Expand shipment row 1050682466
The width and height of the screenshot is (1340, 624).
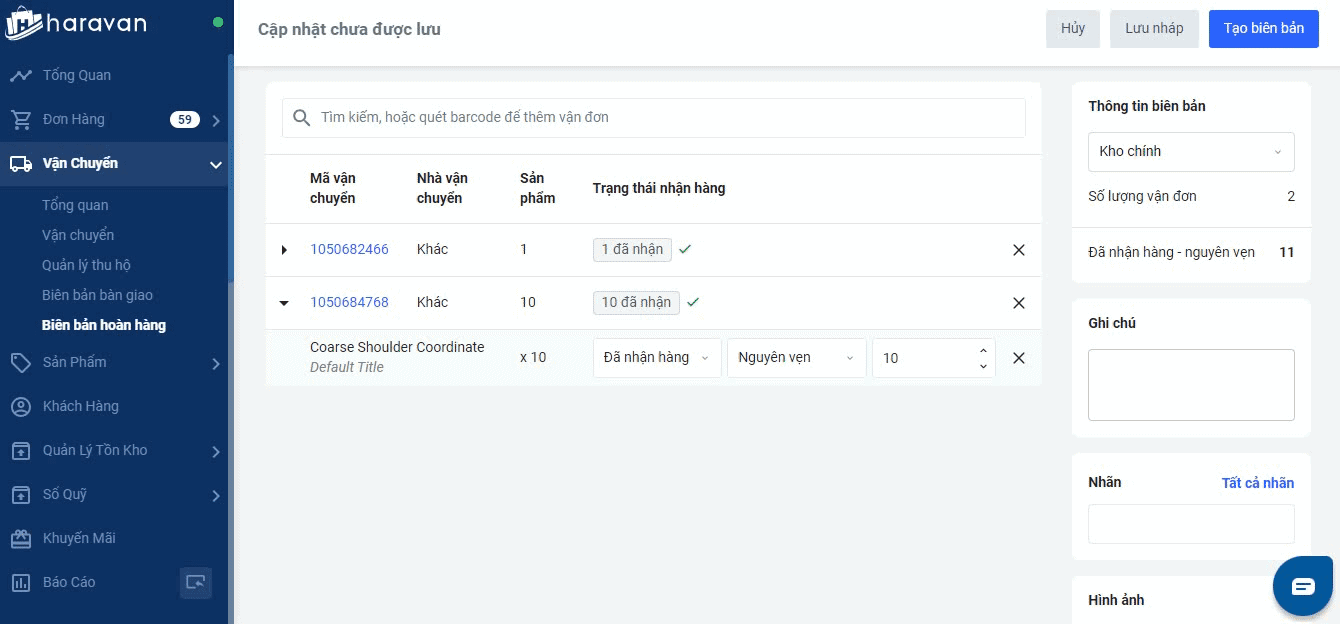coord(284,250)
